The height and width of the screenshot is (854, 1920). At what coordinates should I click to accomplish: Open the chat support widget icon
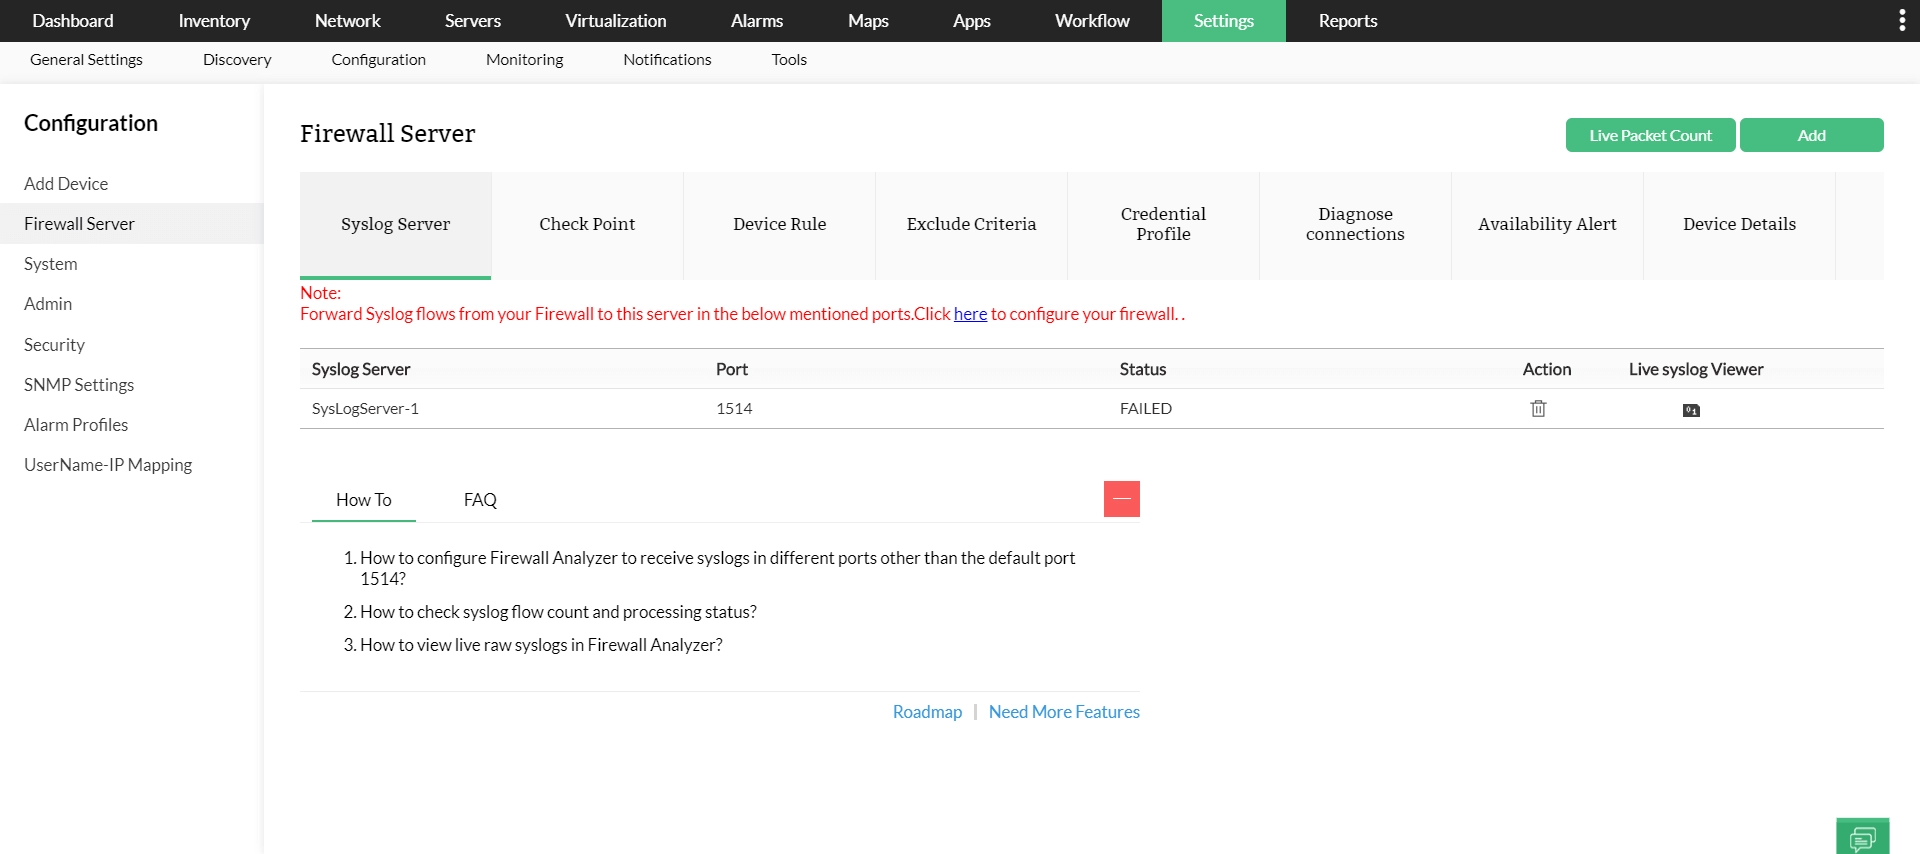click(1862, 837)
